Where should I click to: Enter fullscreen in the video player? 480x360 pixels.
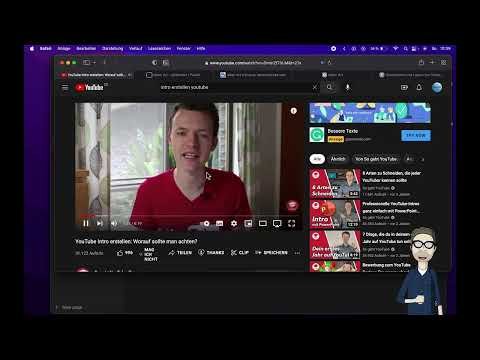[291, 223]
